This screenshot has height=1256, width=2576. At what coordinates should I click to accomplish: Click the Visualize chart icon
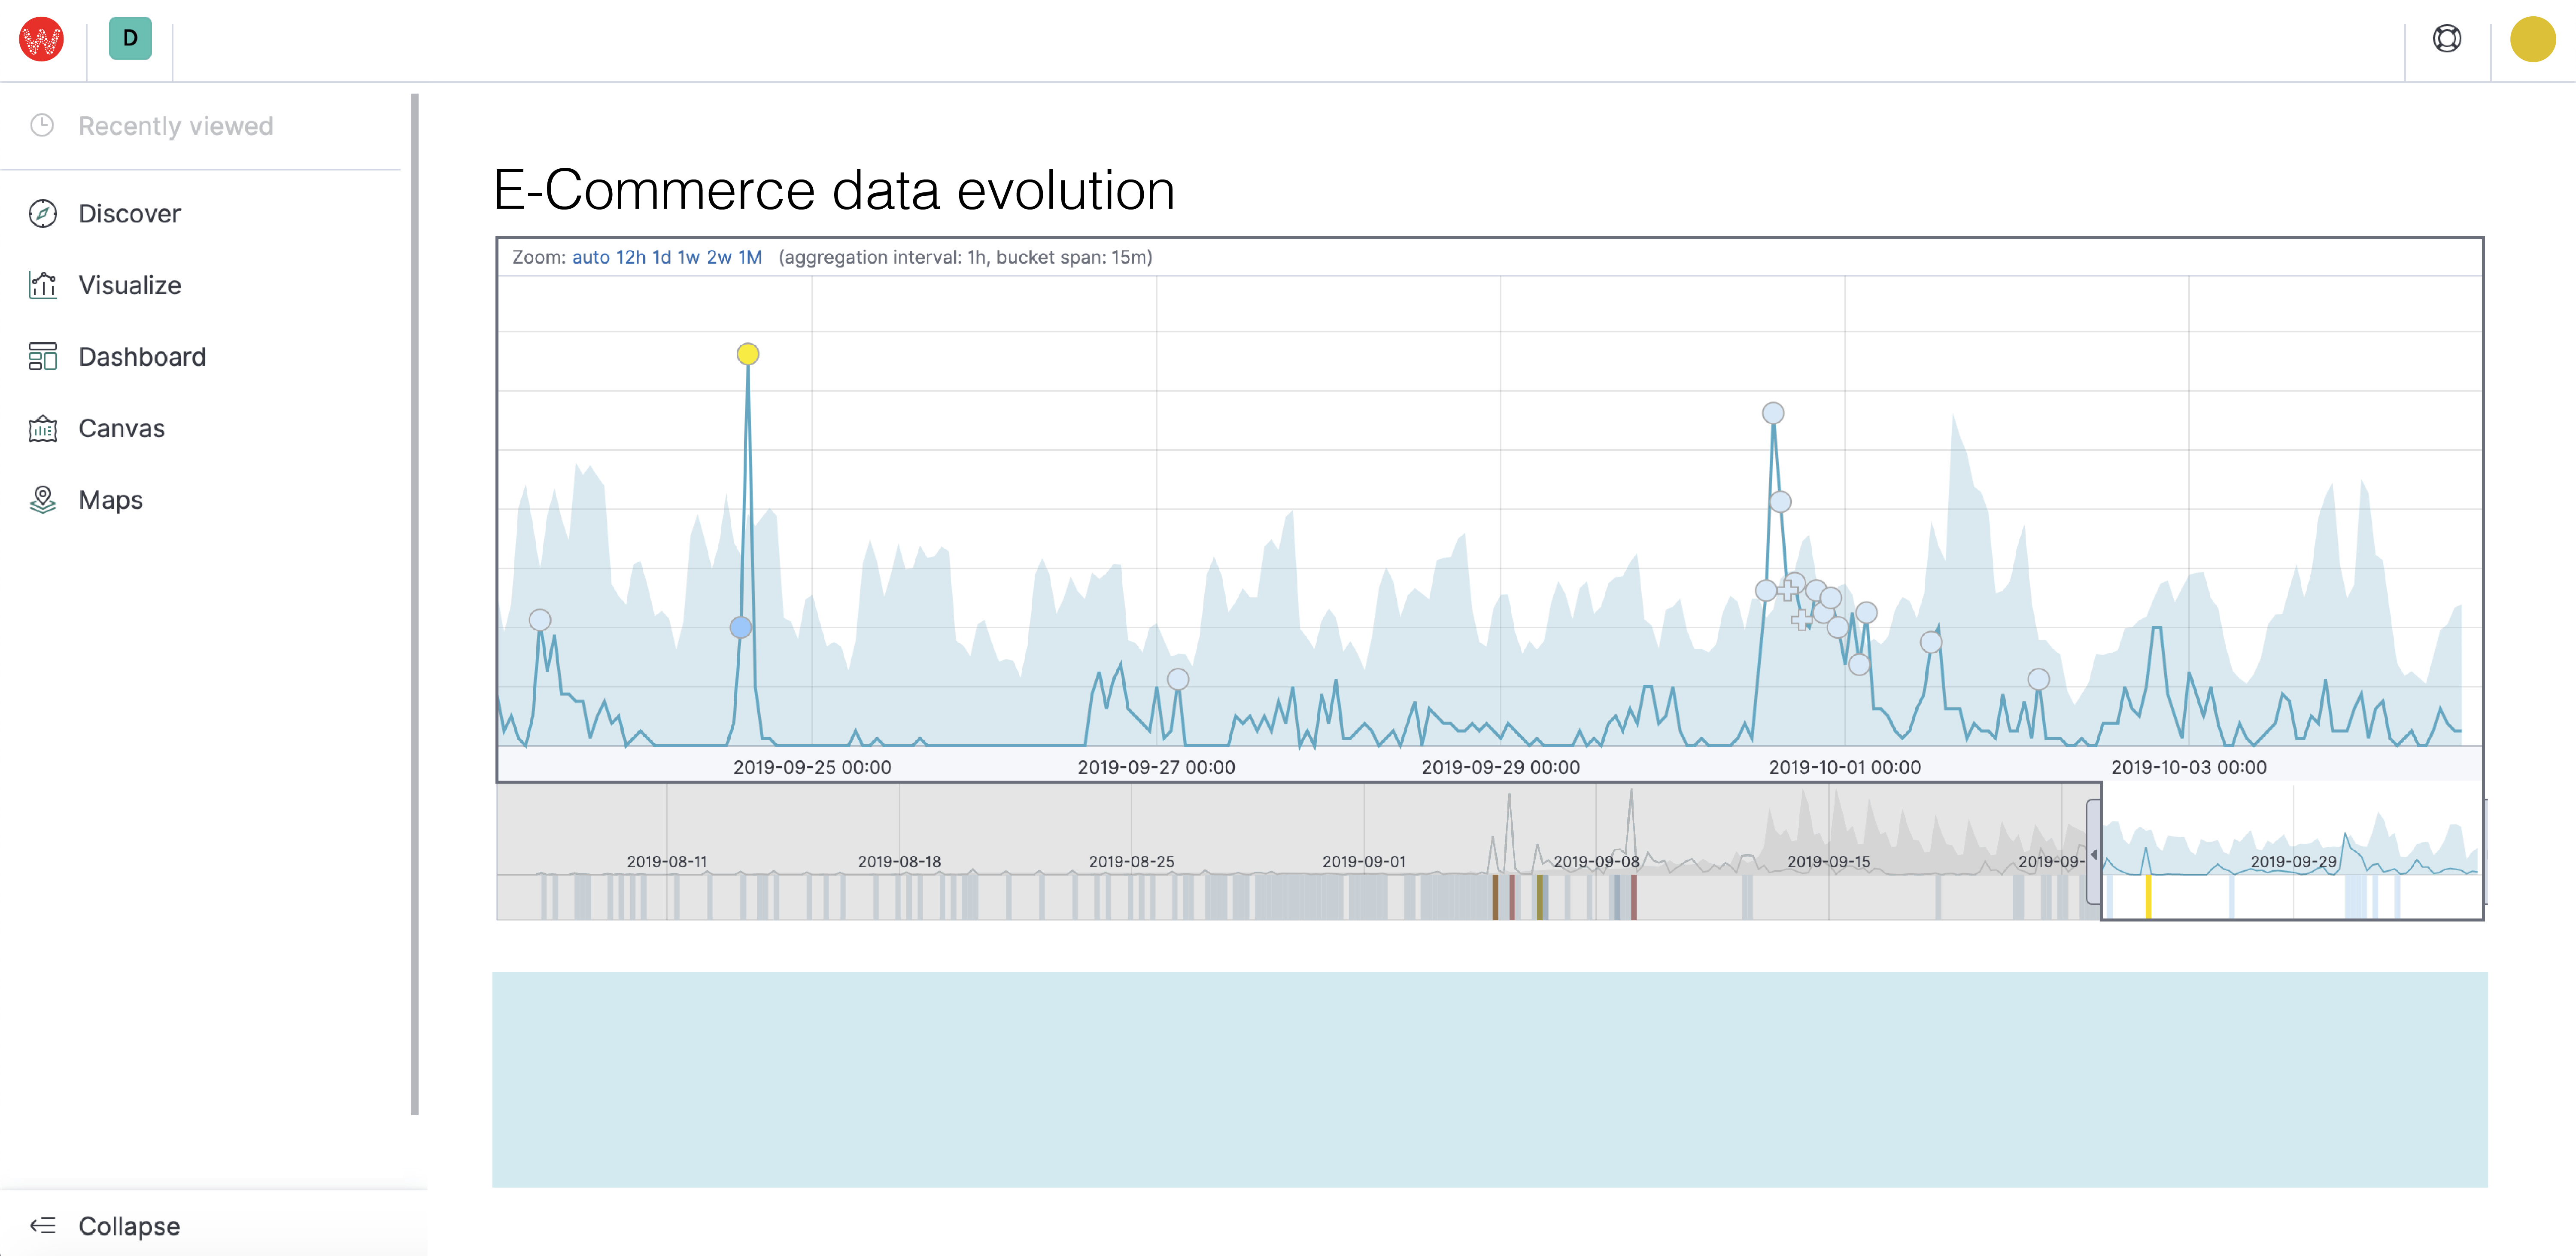pyautogui.click(x=42, y=285)
